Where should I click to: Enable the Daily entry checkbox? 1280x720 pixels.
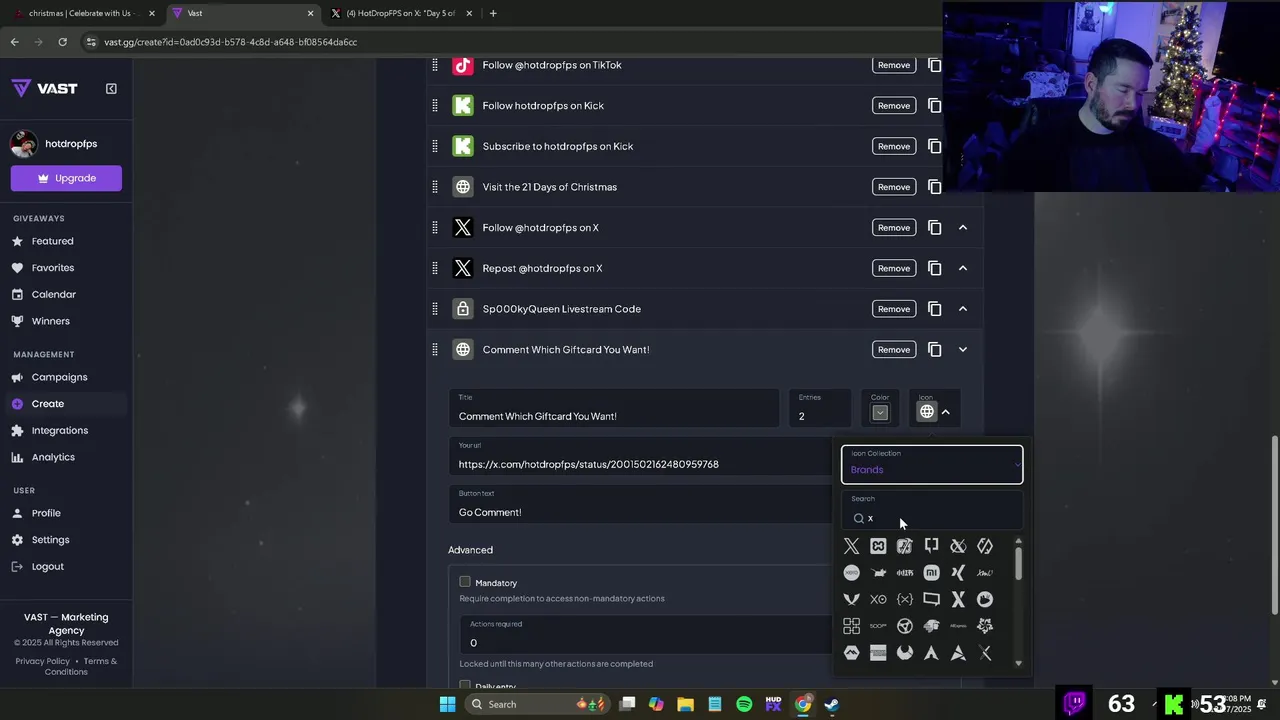tap(465, 686)
